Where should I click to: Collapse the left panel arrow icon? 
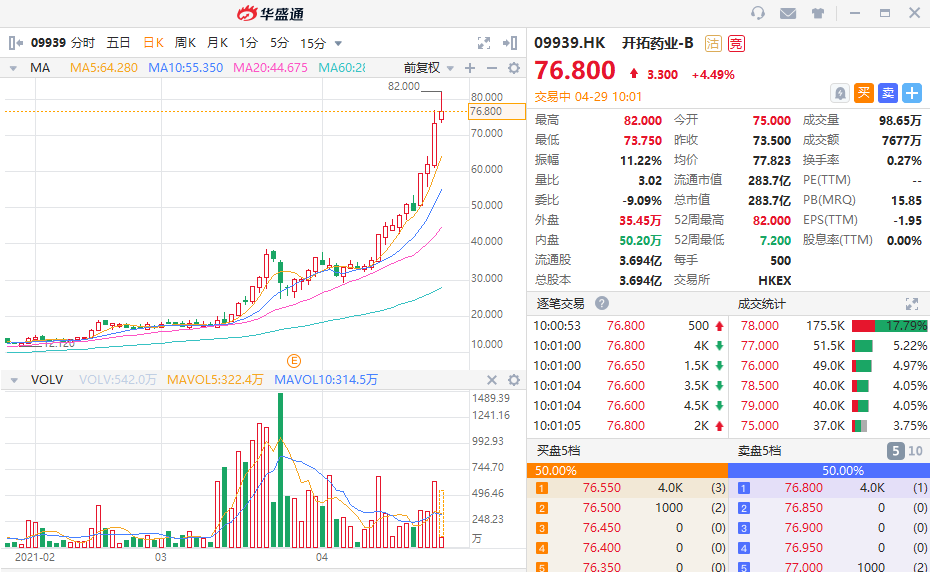pos(15,43)
